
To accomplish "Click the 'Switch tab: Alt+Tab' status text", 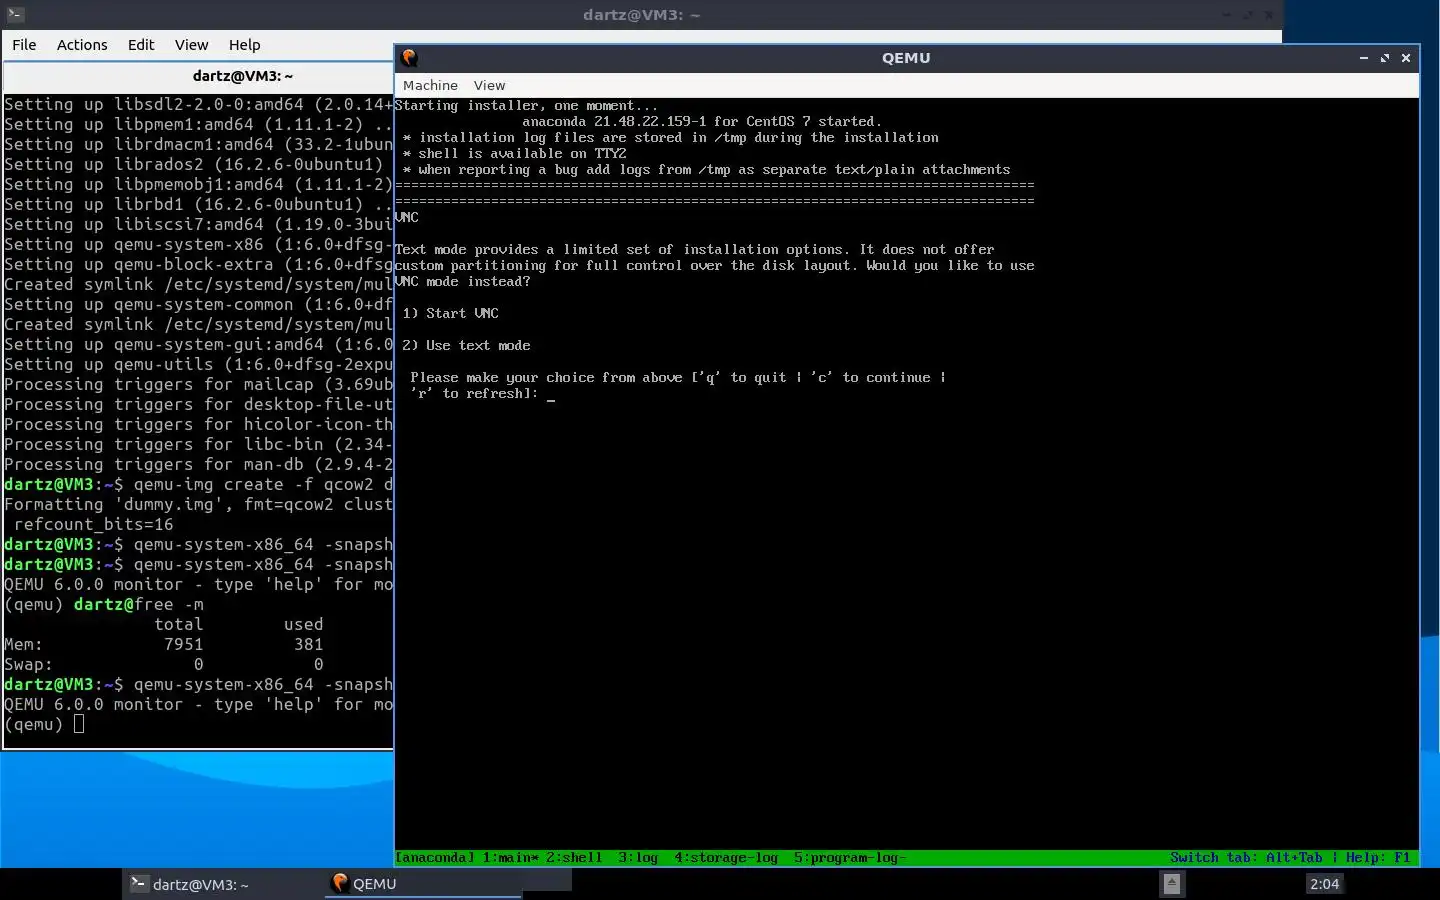I will point(1246,858).
